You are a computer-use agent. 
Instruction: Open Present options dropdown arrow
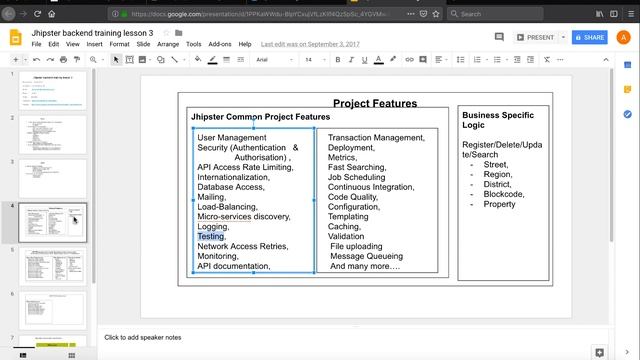[x=563, y=37]
